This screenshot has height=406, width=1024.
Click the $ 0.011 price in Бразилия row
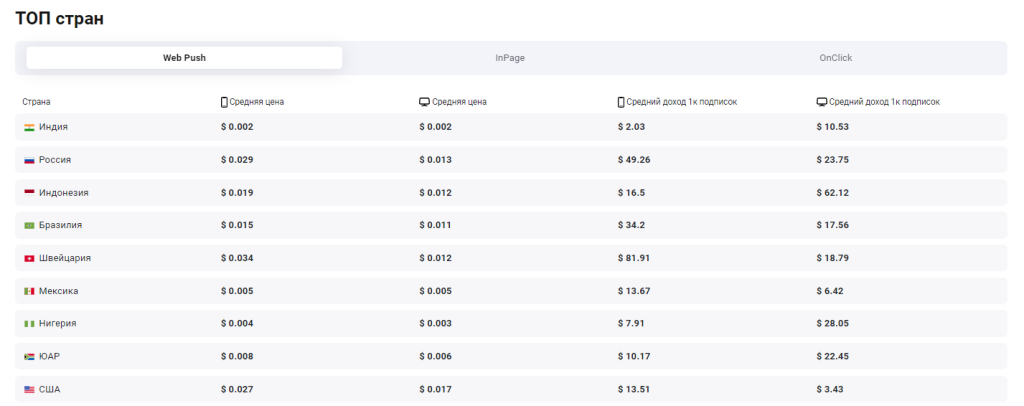436,225
